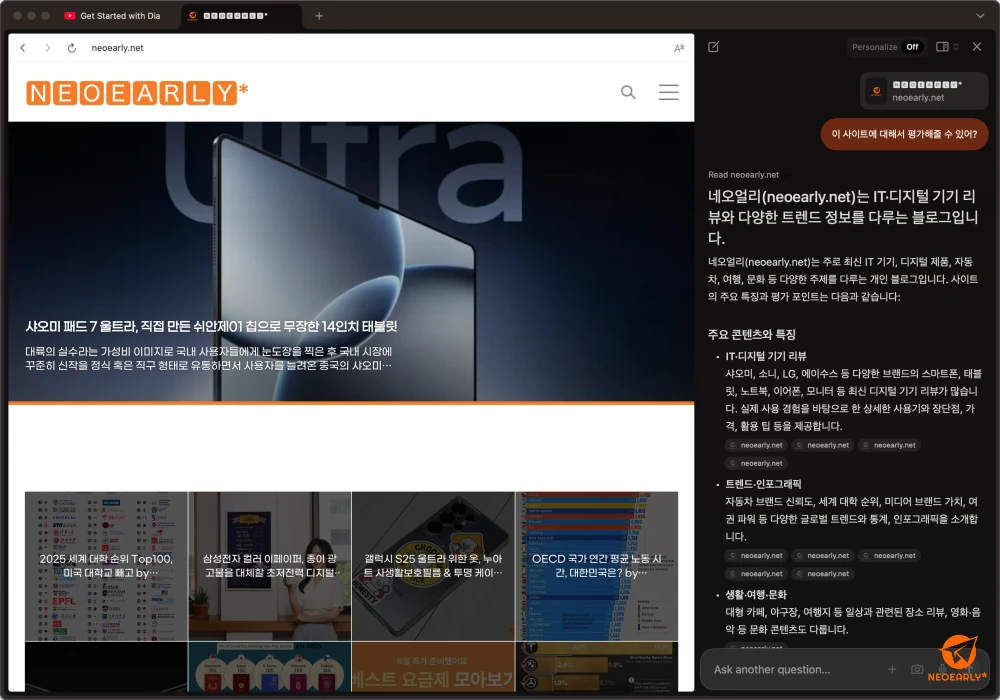
Task: Click the plus attach icon in chat box
Action: [x=892, y=669]
